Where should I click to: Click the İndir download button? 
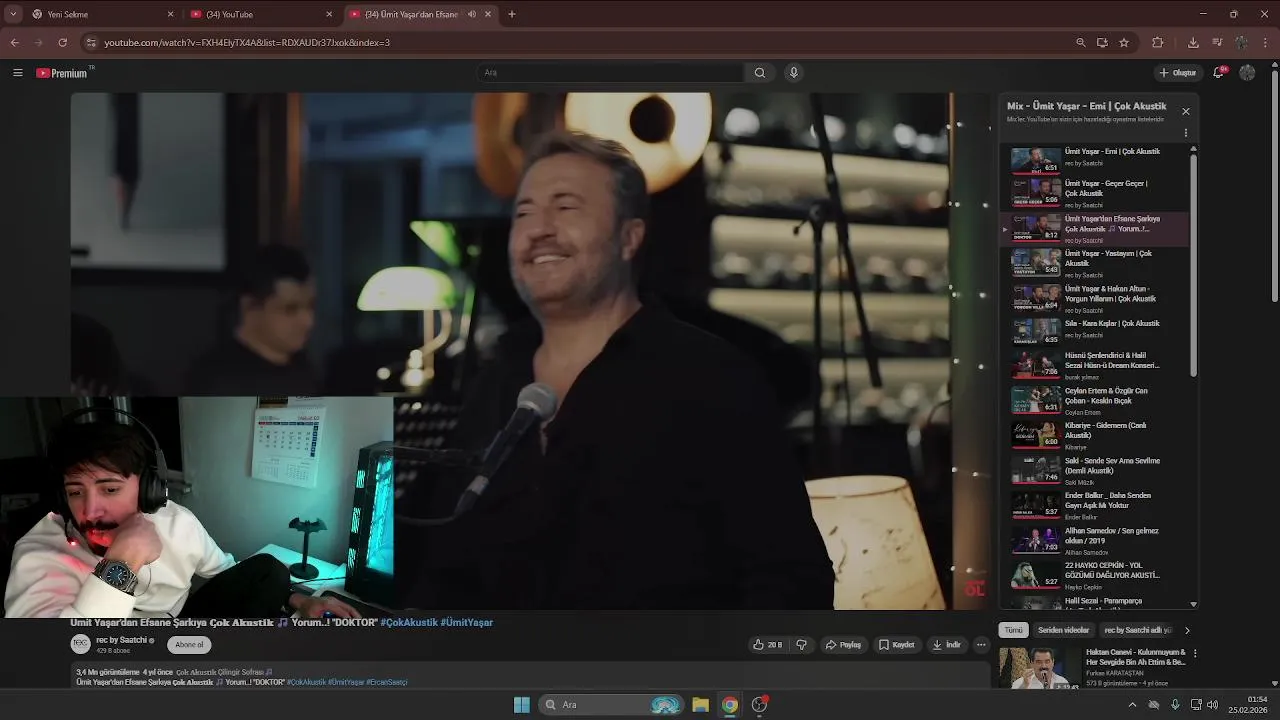(x=946, y=645)
